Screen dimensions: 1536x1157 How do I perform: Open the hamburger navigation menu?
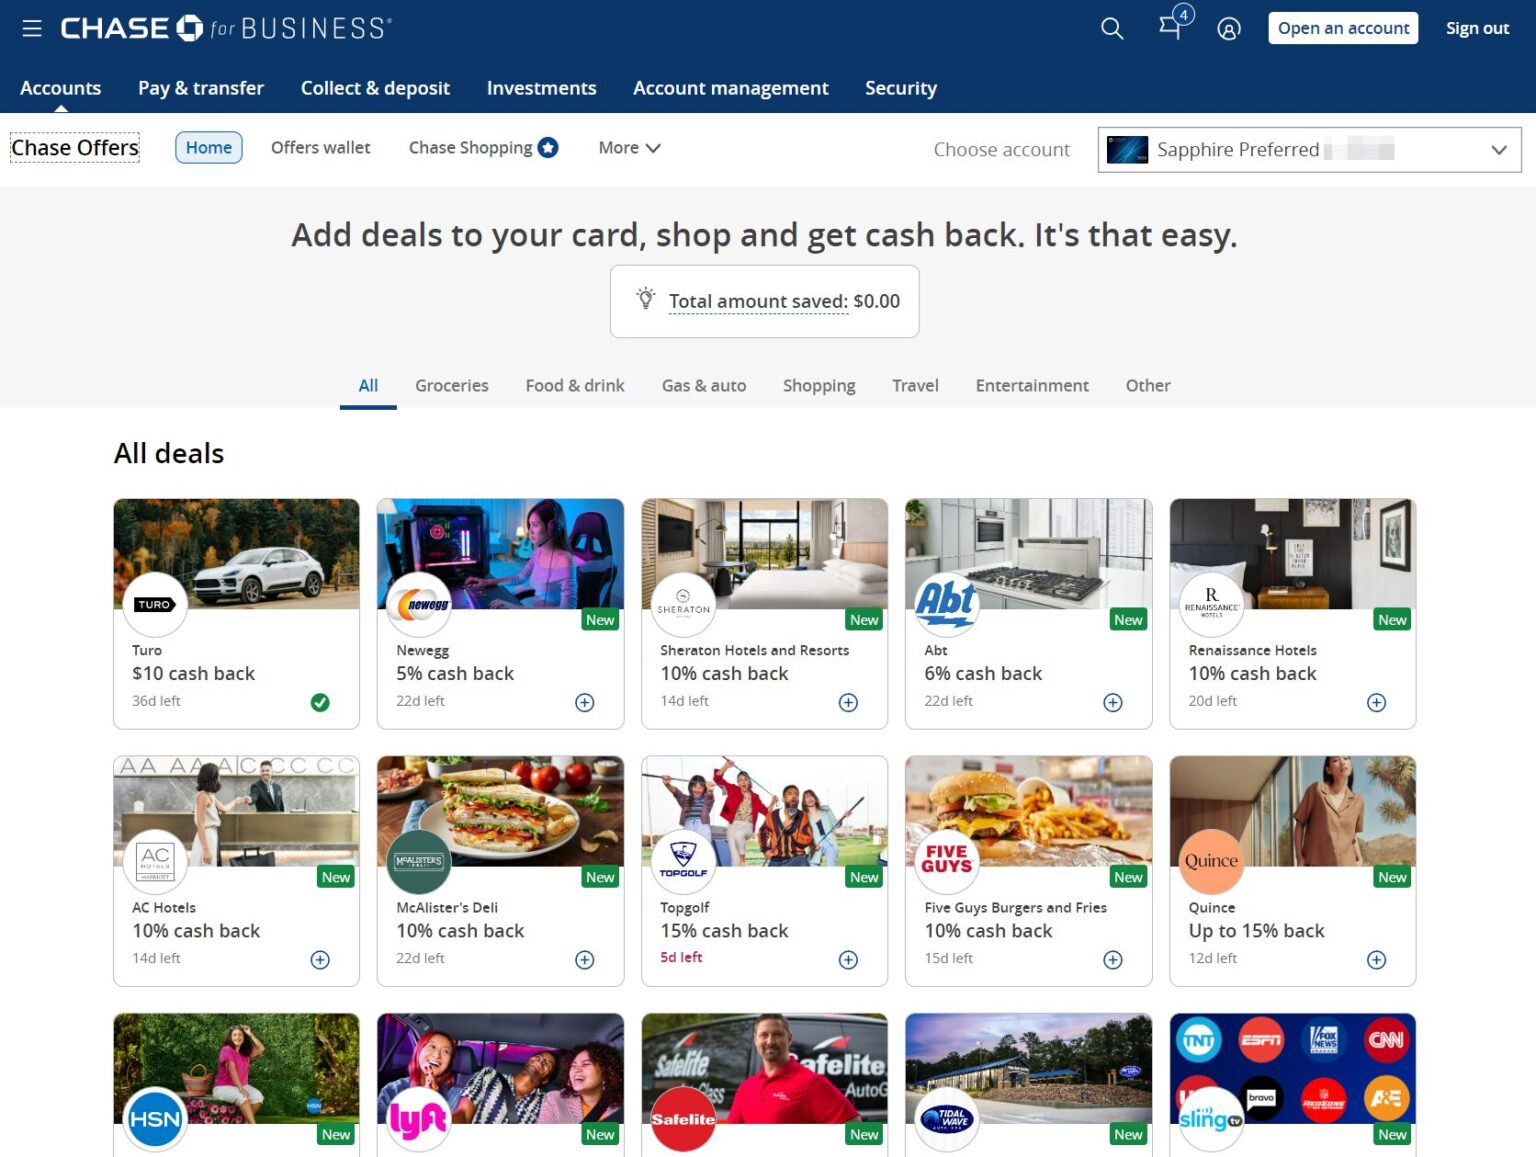pos(31,27)
